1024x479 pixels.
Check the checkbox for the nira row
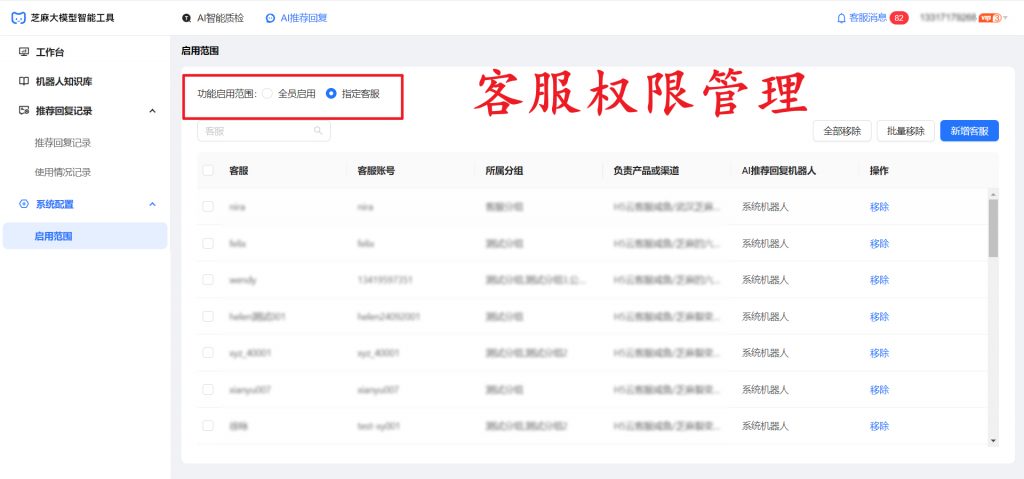pyautogui.click(x=208, y=206)
